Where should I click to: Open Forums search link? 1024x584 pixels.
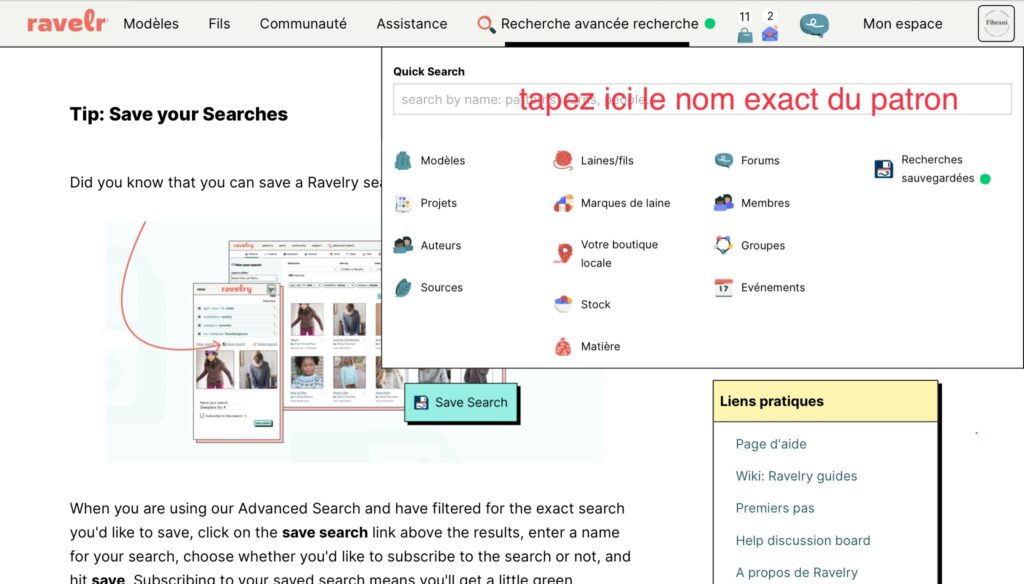coord(760,161)
